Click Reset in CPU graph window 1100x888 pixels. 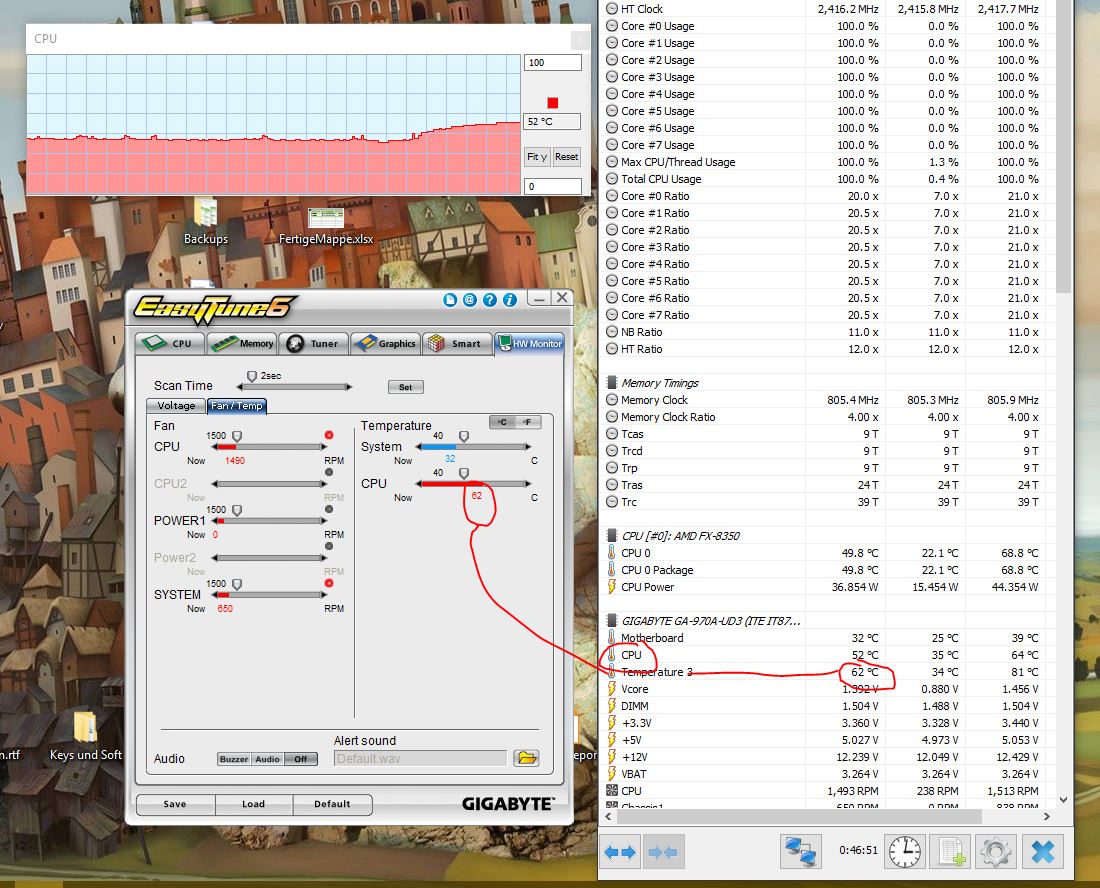567,156
